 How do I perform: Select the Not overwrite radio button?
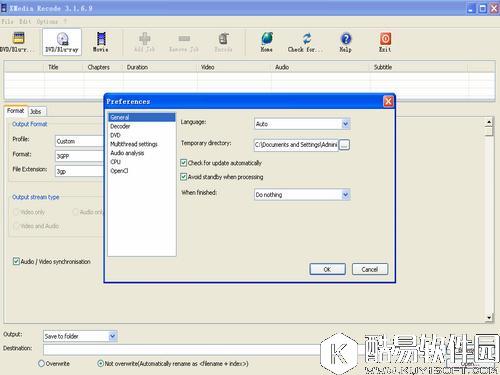click(100, 364)
